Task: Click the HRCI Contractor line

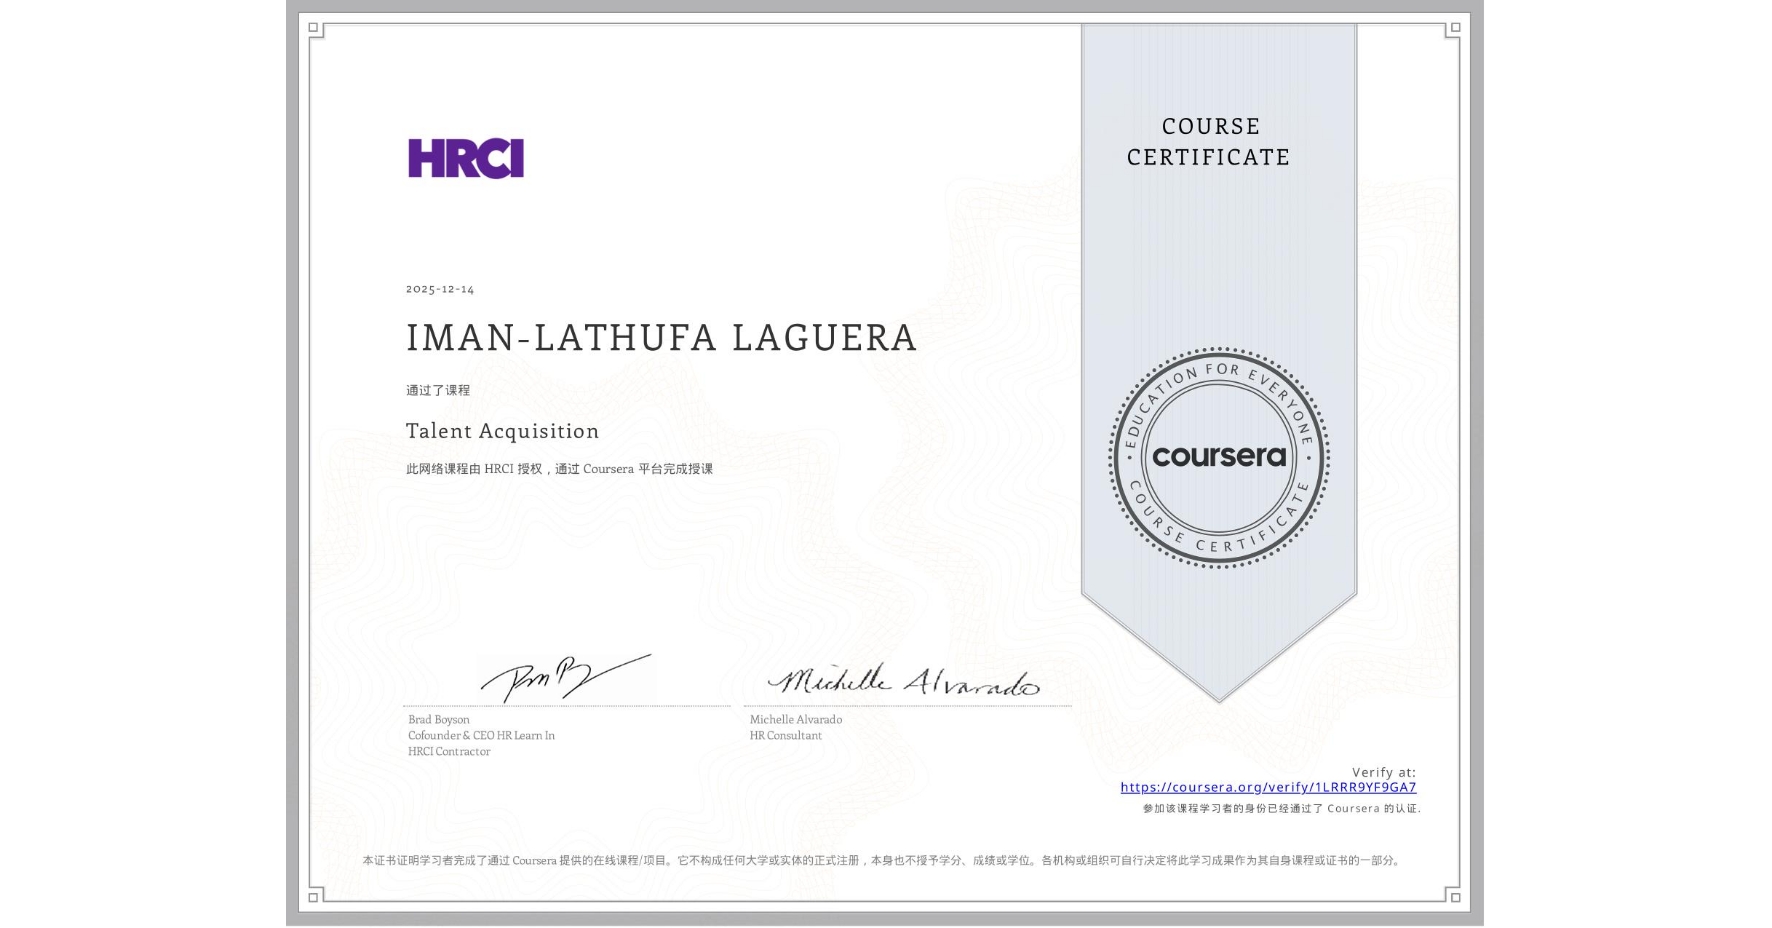Action: click(449, 751)
